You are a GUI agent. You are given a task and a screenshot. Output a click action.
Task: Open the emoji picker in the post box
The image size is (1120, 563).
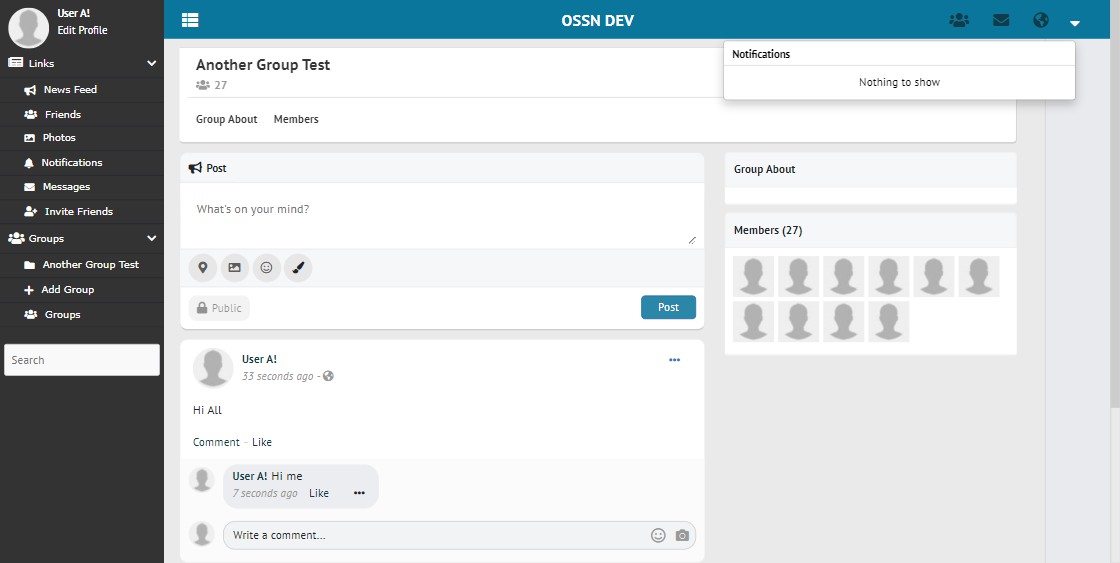coord(266,268)
